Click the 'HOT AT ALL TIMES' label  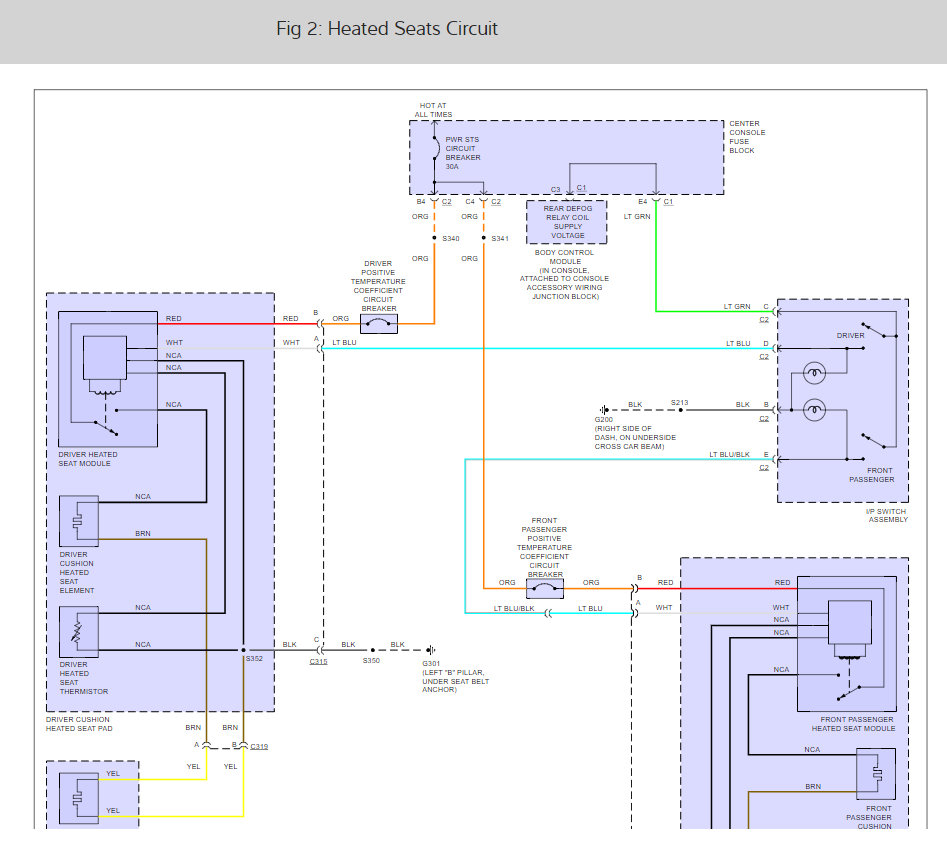(x=433, y=110)
